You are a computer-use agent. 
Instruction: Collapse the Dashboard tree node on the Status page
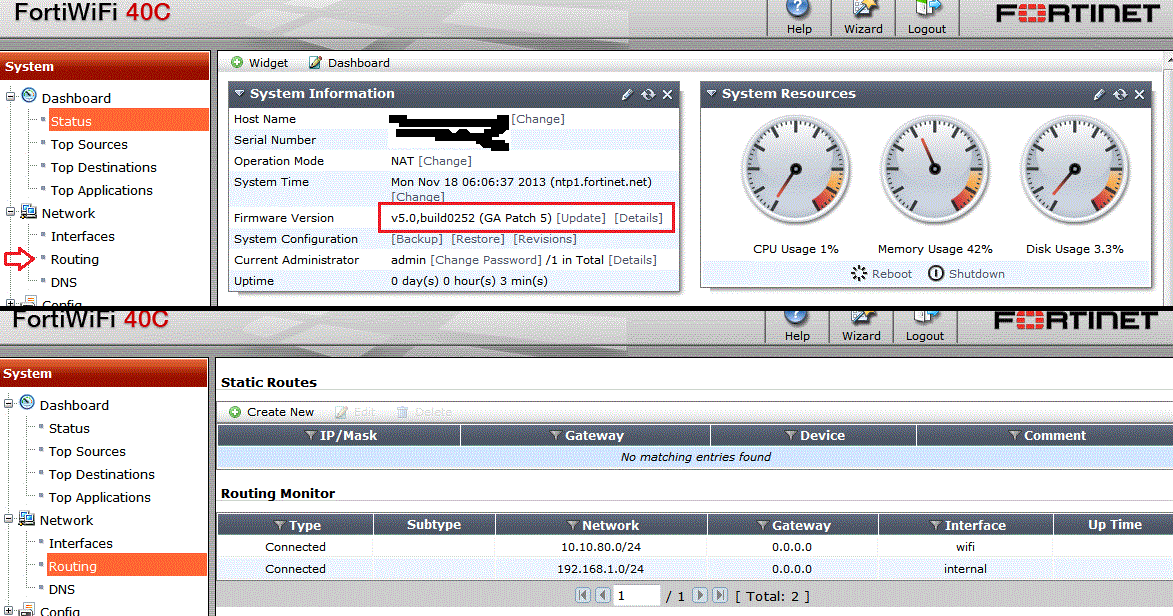click(x=10, y=97)
